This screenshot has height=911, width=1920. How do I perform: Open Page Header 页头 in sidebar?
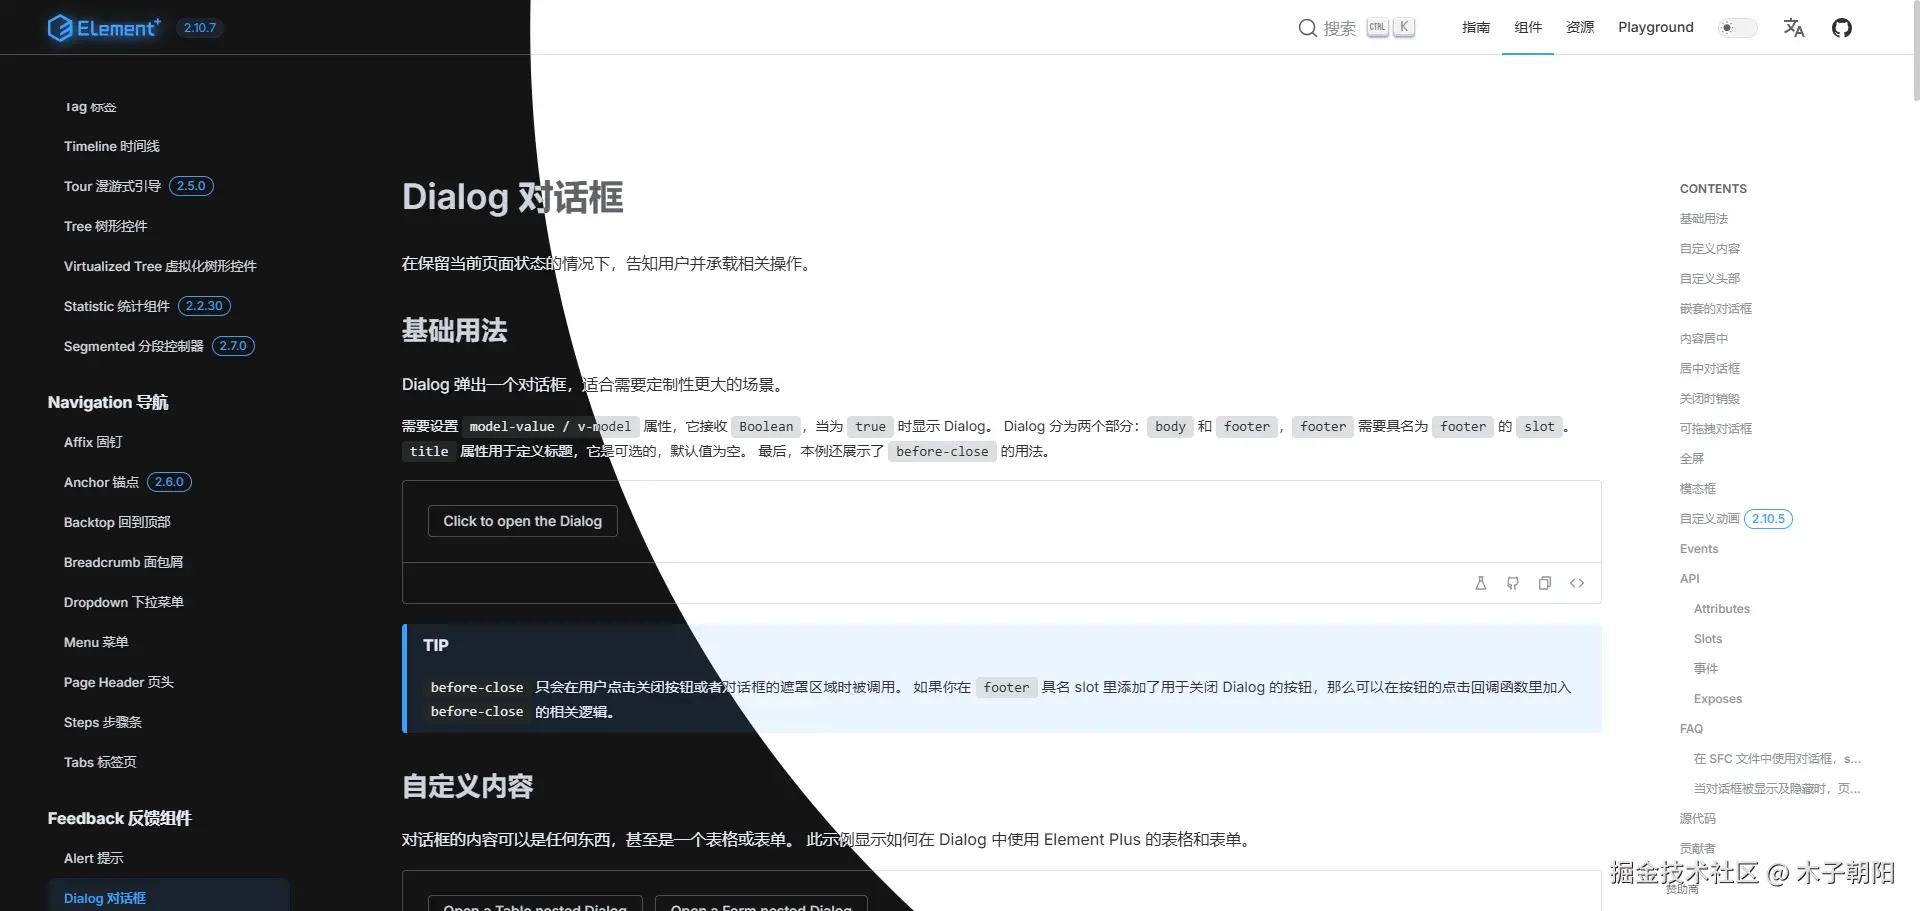pyautogui.click(x=119, y=682)
